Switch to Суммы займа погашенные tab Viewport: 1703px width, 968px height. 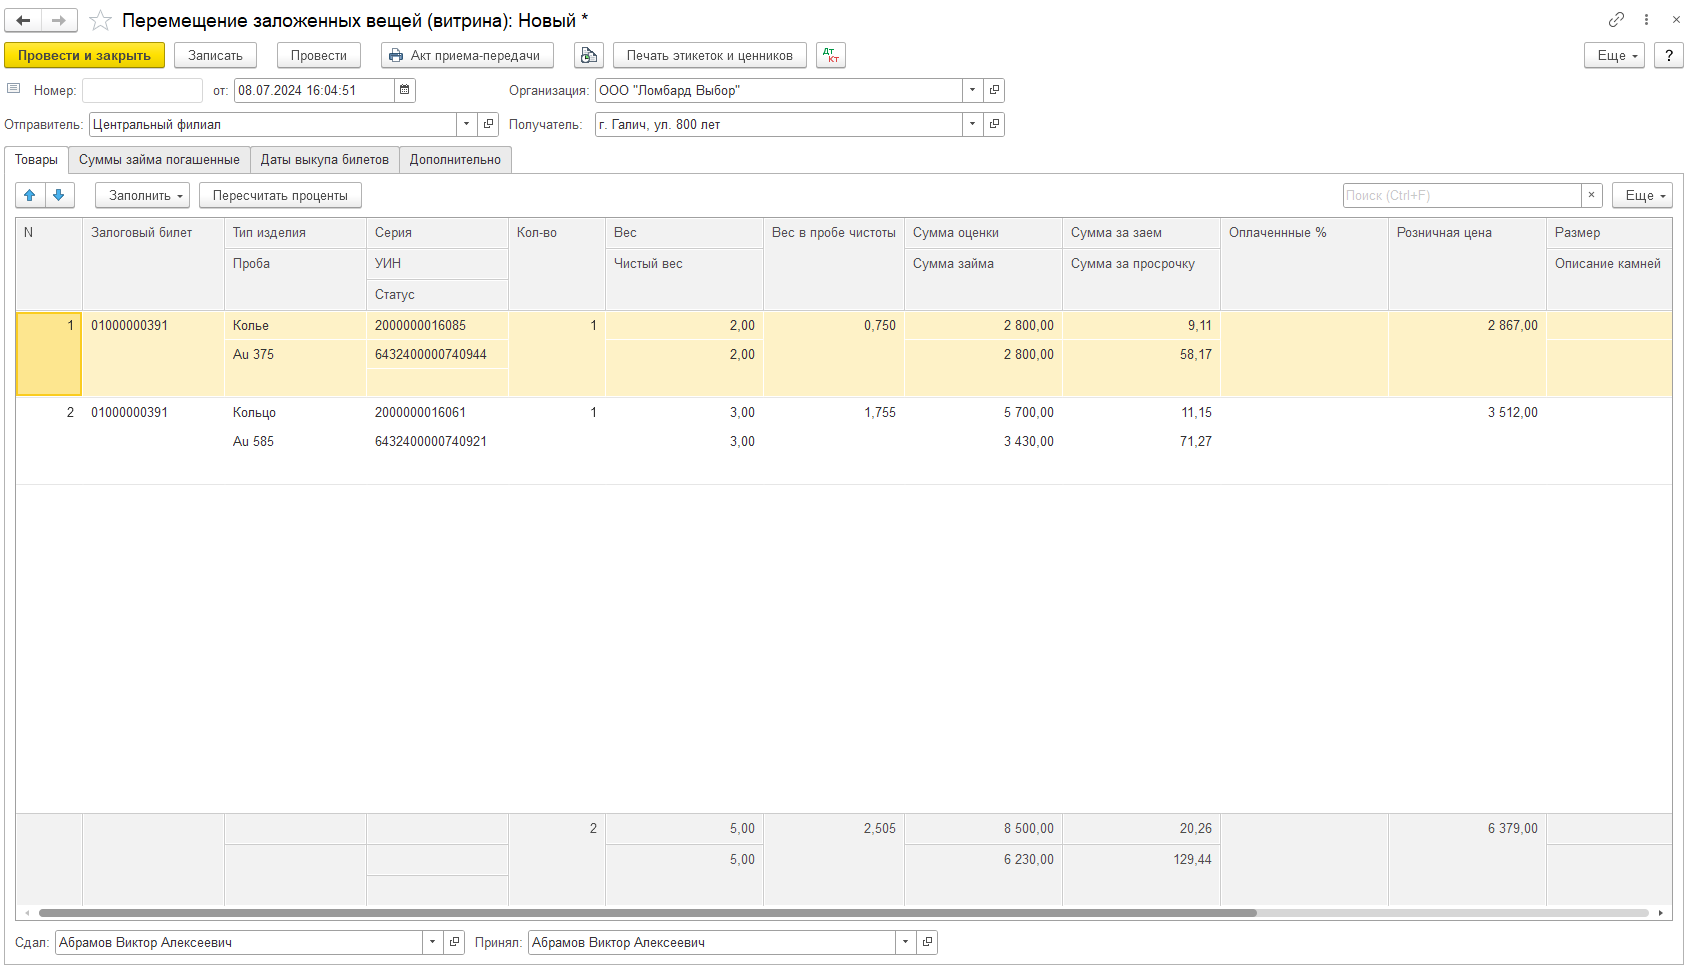[159, 160]
